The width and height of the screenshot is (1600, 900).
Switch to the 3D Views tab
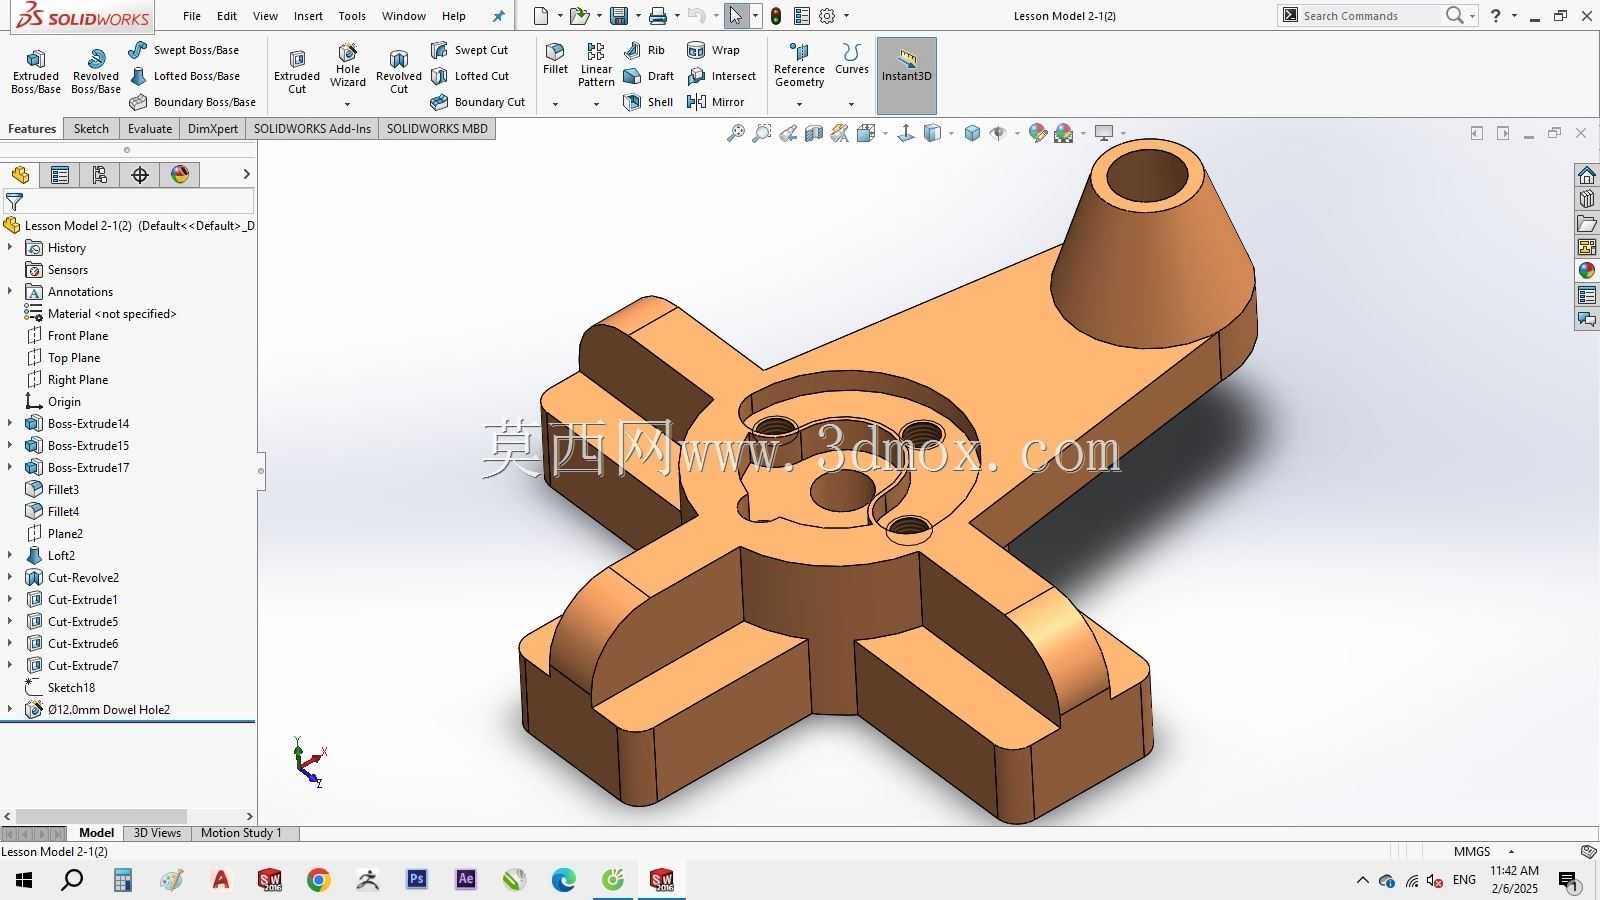tap(157, 833)
